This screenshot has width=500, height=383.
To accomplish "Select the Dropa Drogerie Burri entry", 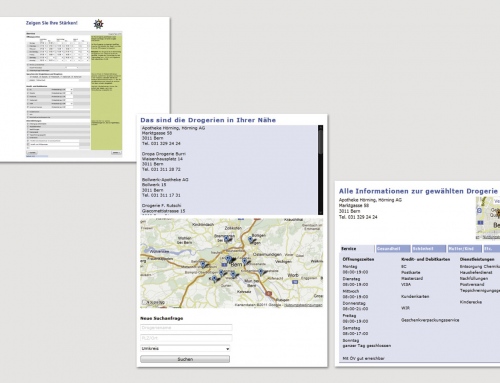I will (164, 154).
